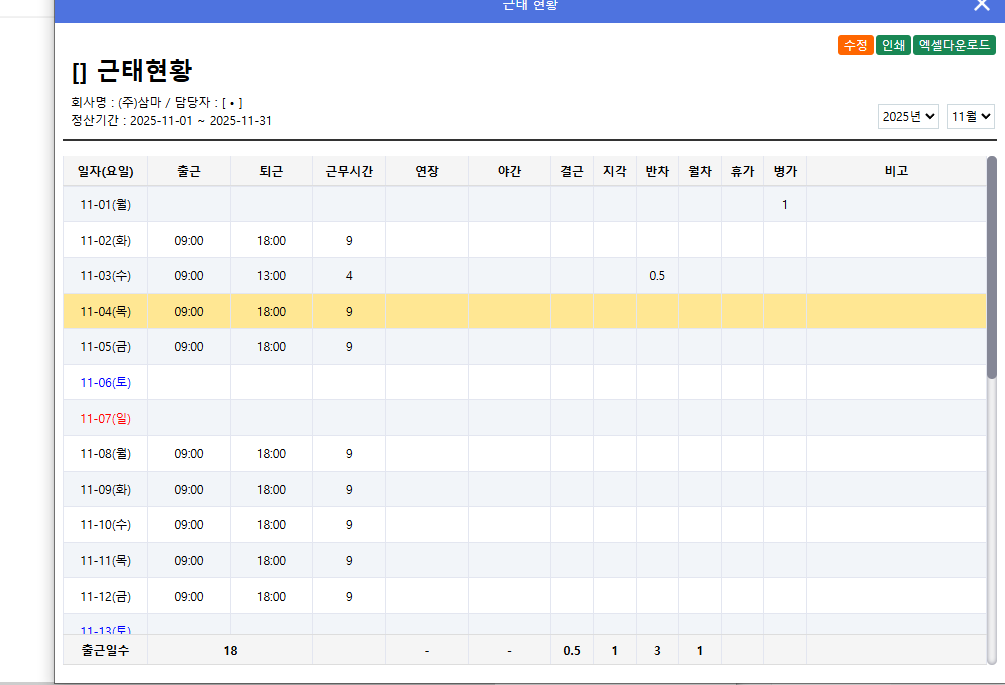Click the 인쇄 (Print) button
1005x685 pixels.
tap(893, 44)
